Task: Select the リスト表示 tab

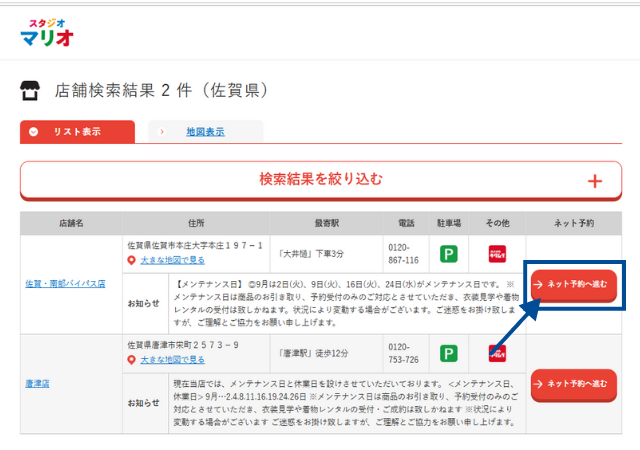Action: tap(77, 132)
